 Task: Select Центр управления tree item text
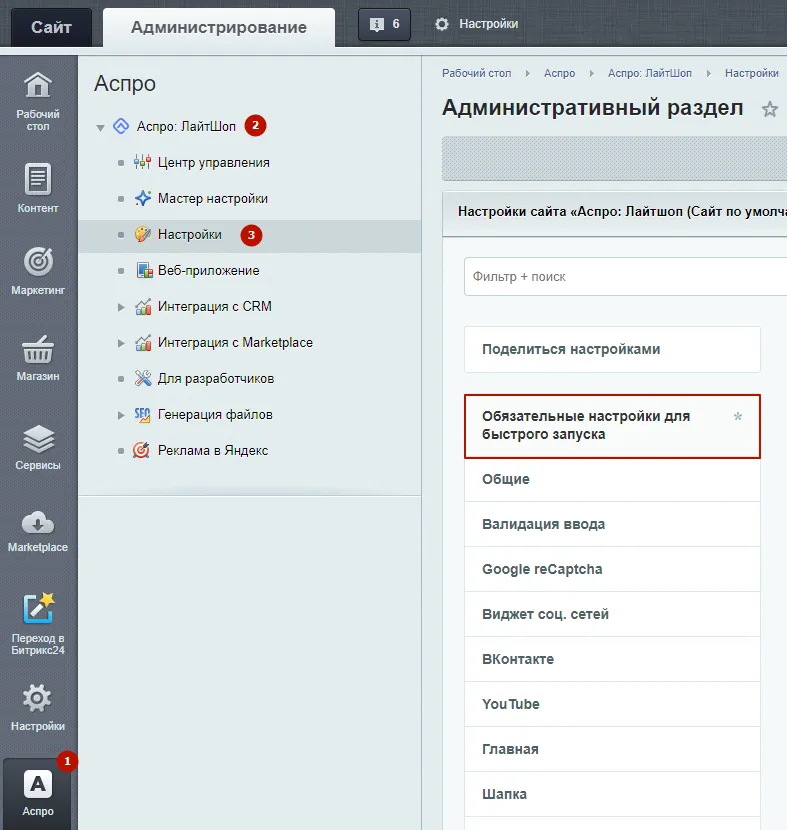point(214,163)
